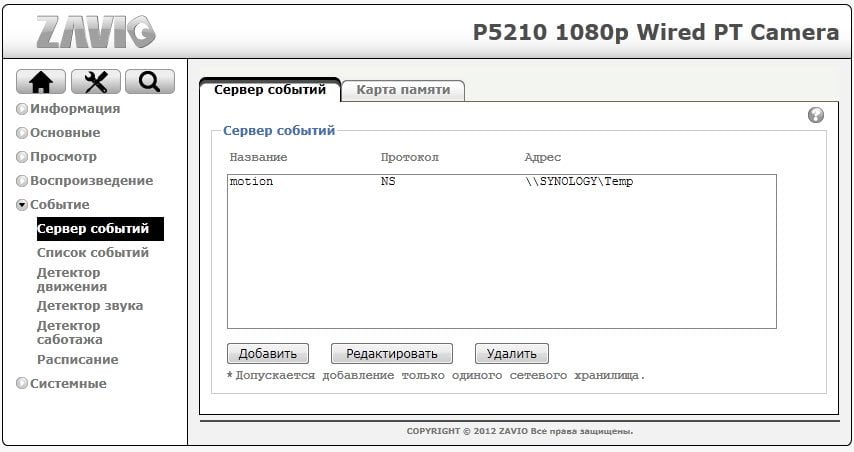This screenshot has width=854, height=452.
Task: Expand the Системные menu bullet
Action: click(x=22, y=383)
